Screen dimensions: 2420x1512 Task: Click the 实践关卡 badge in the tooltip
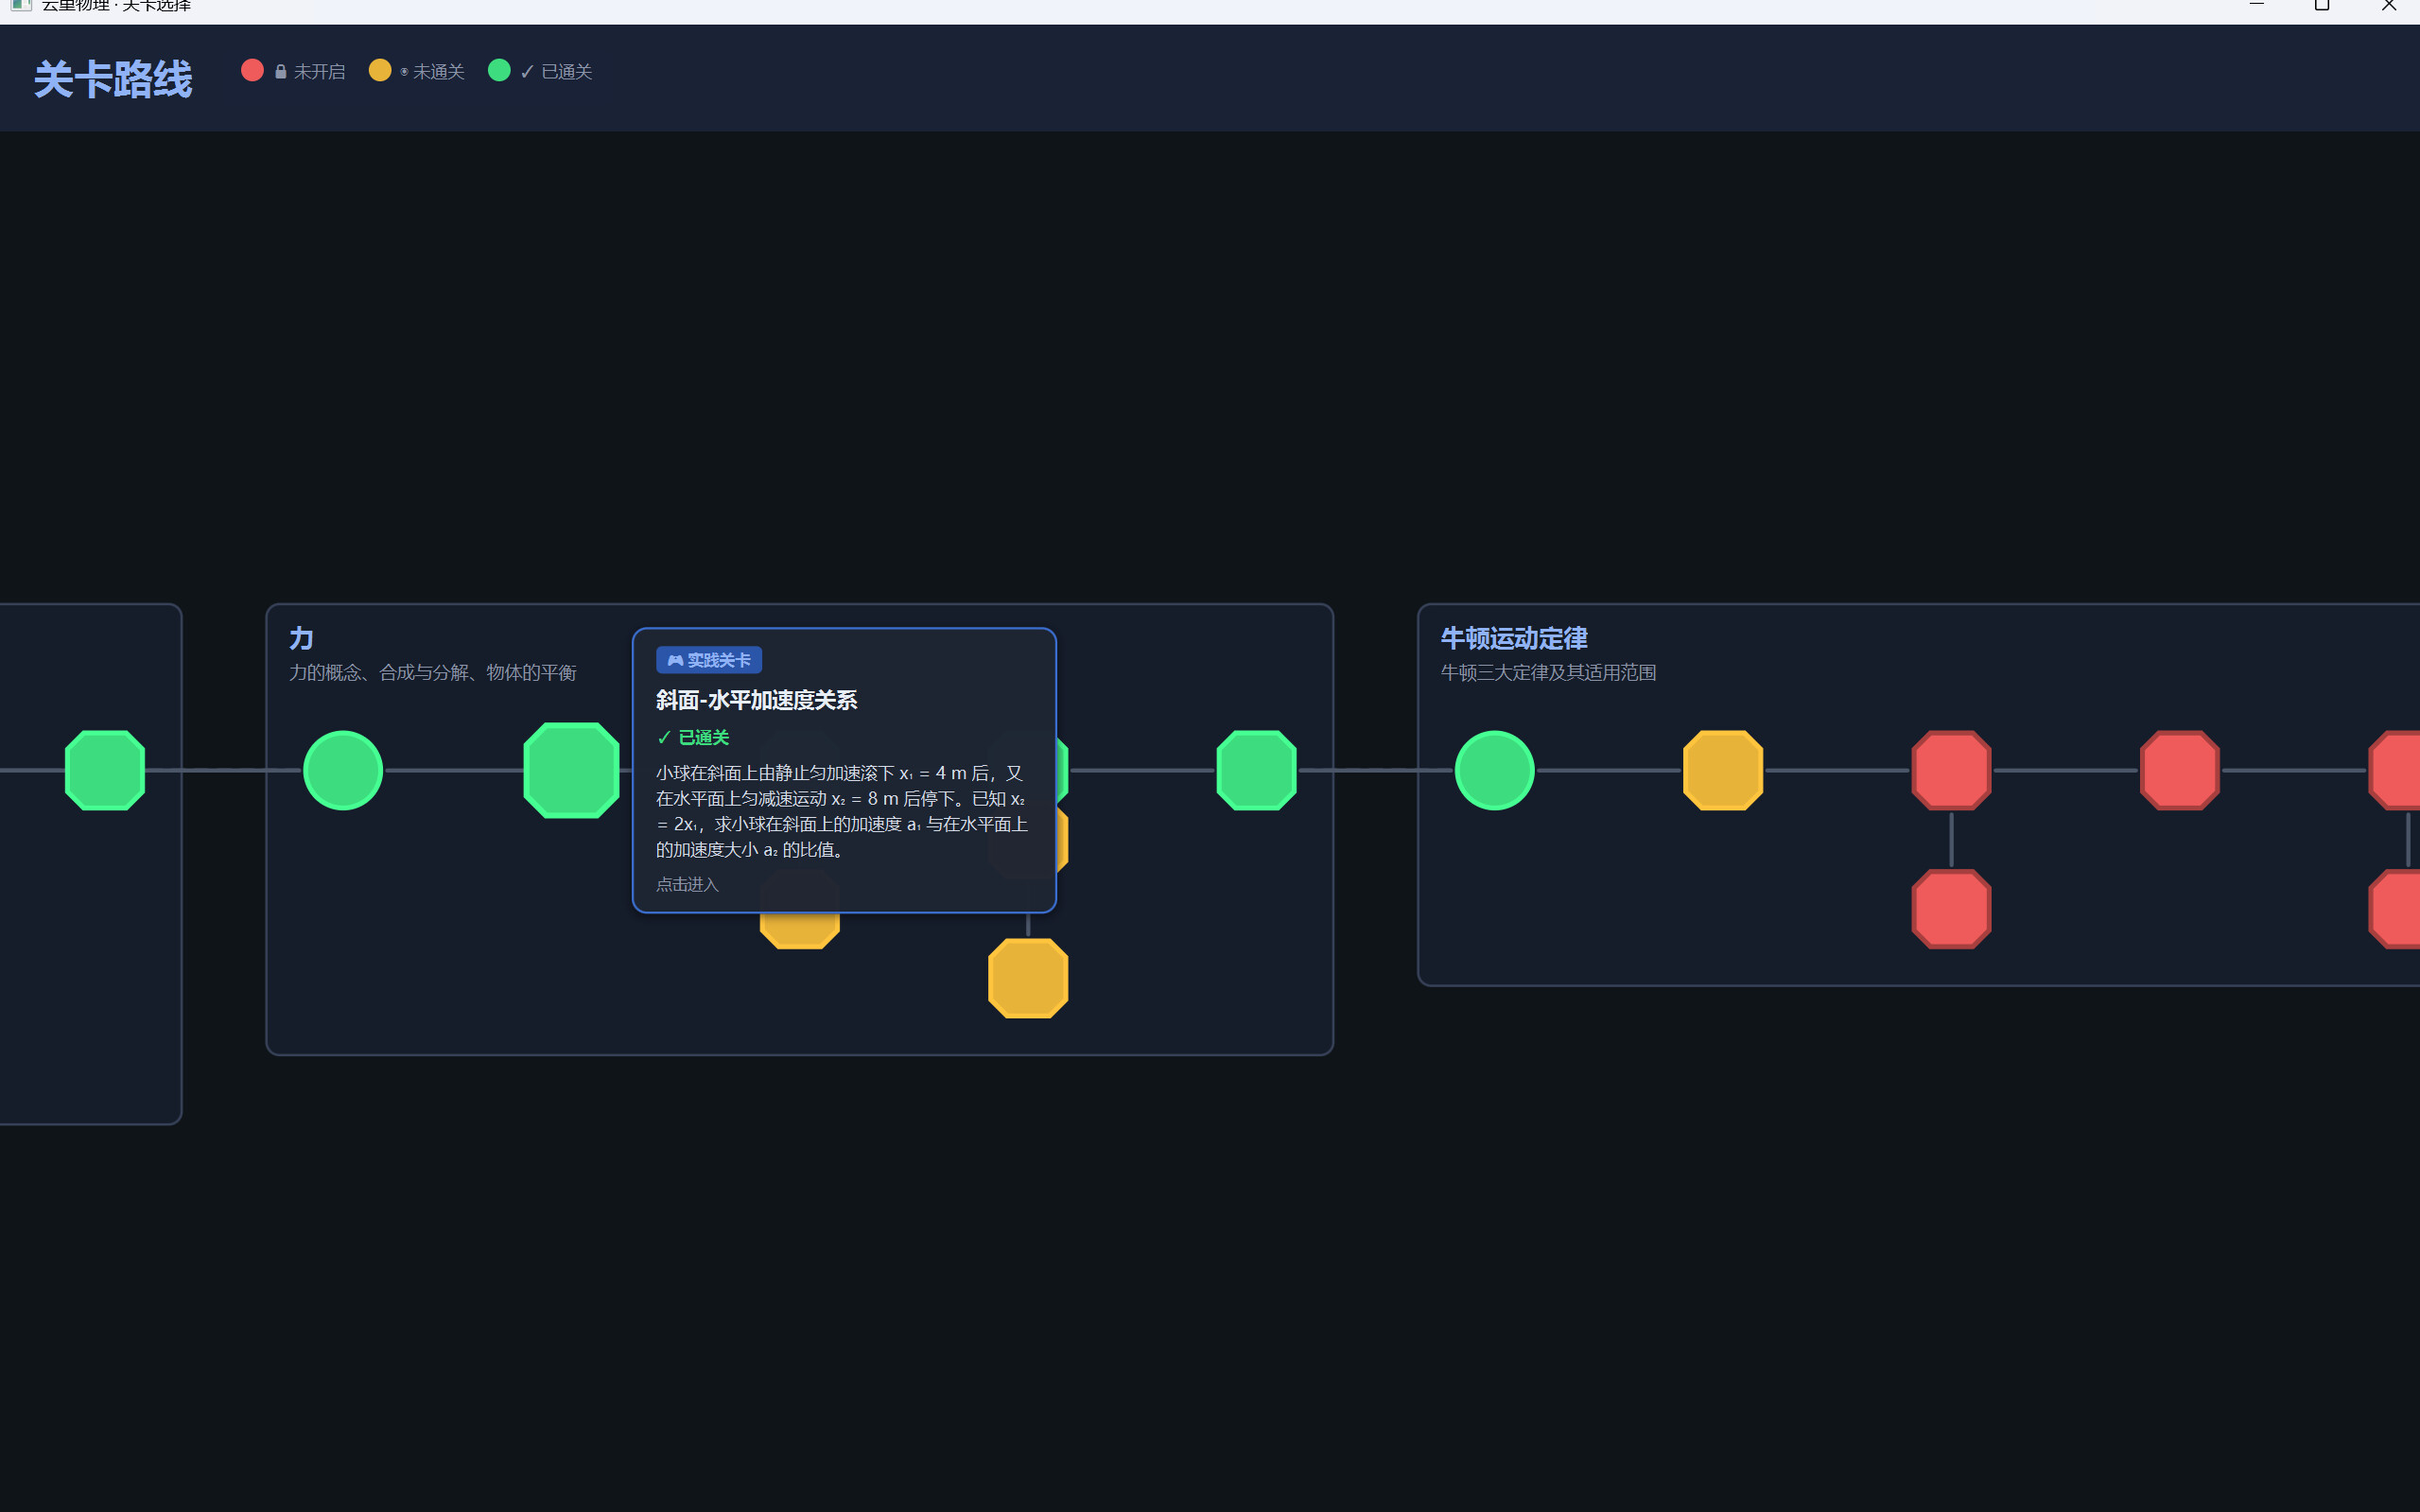[709, 660]
